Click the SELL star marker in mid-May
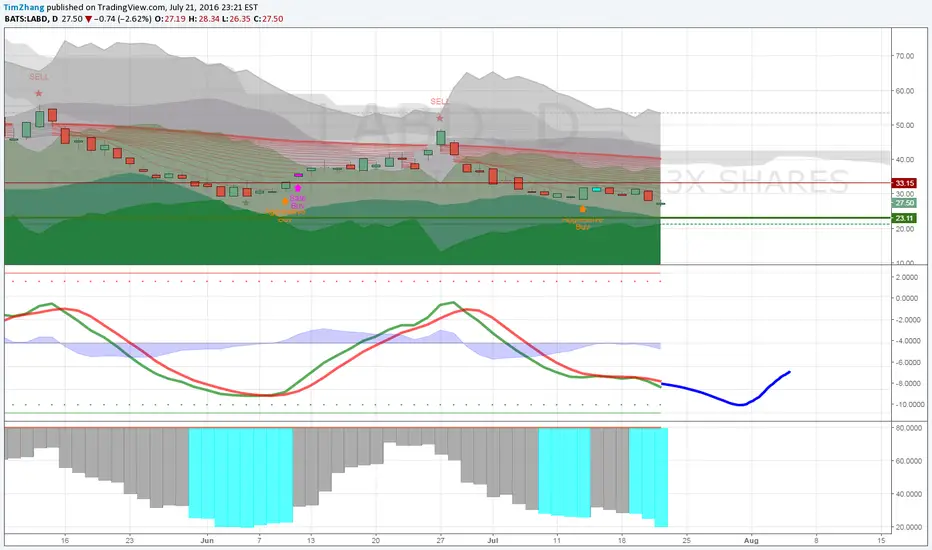 [x=39, y=93]
